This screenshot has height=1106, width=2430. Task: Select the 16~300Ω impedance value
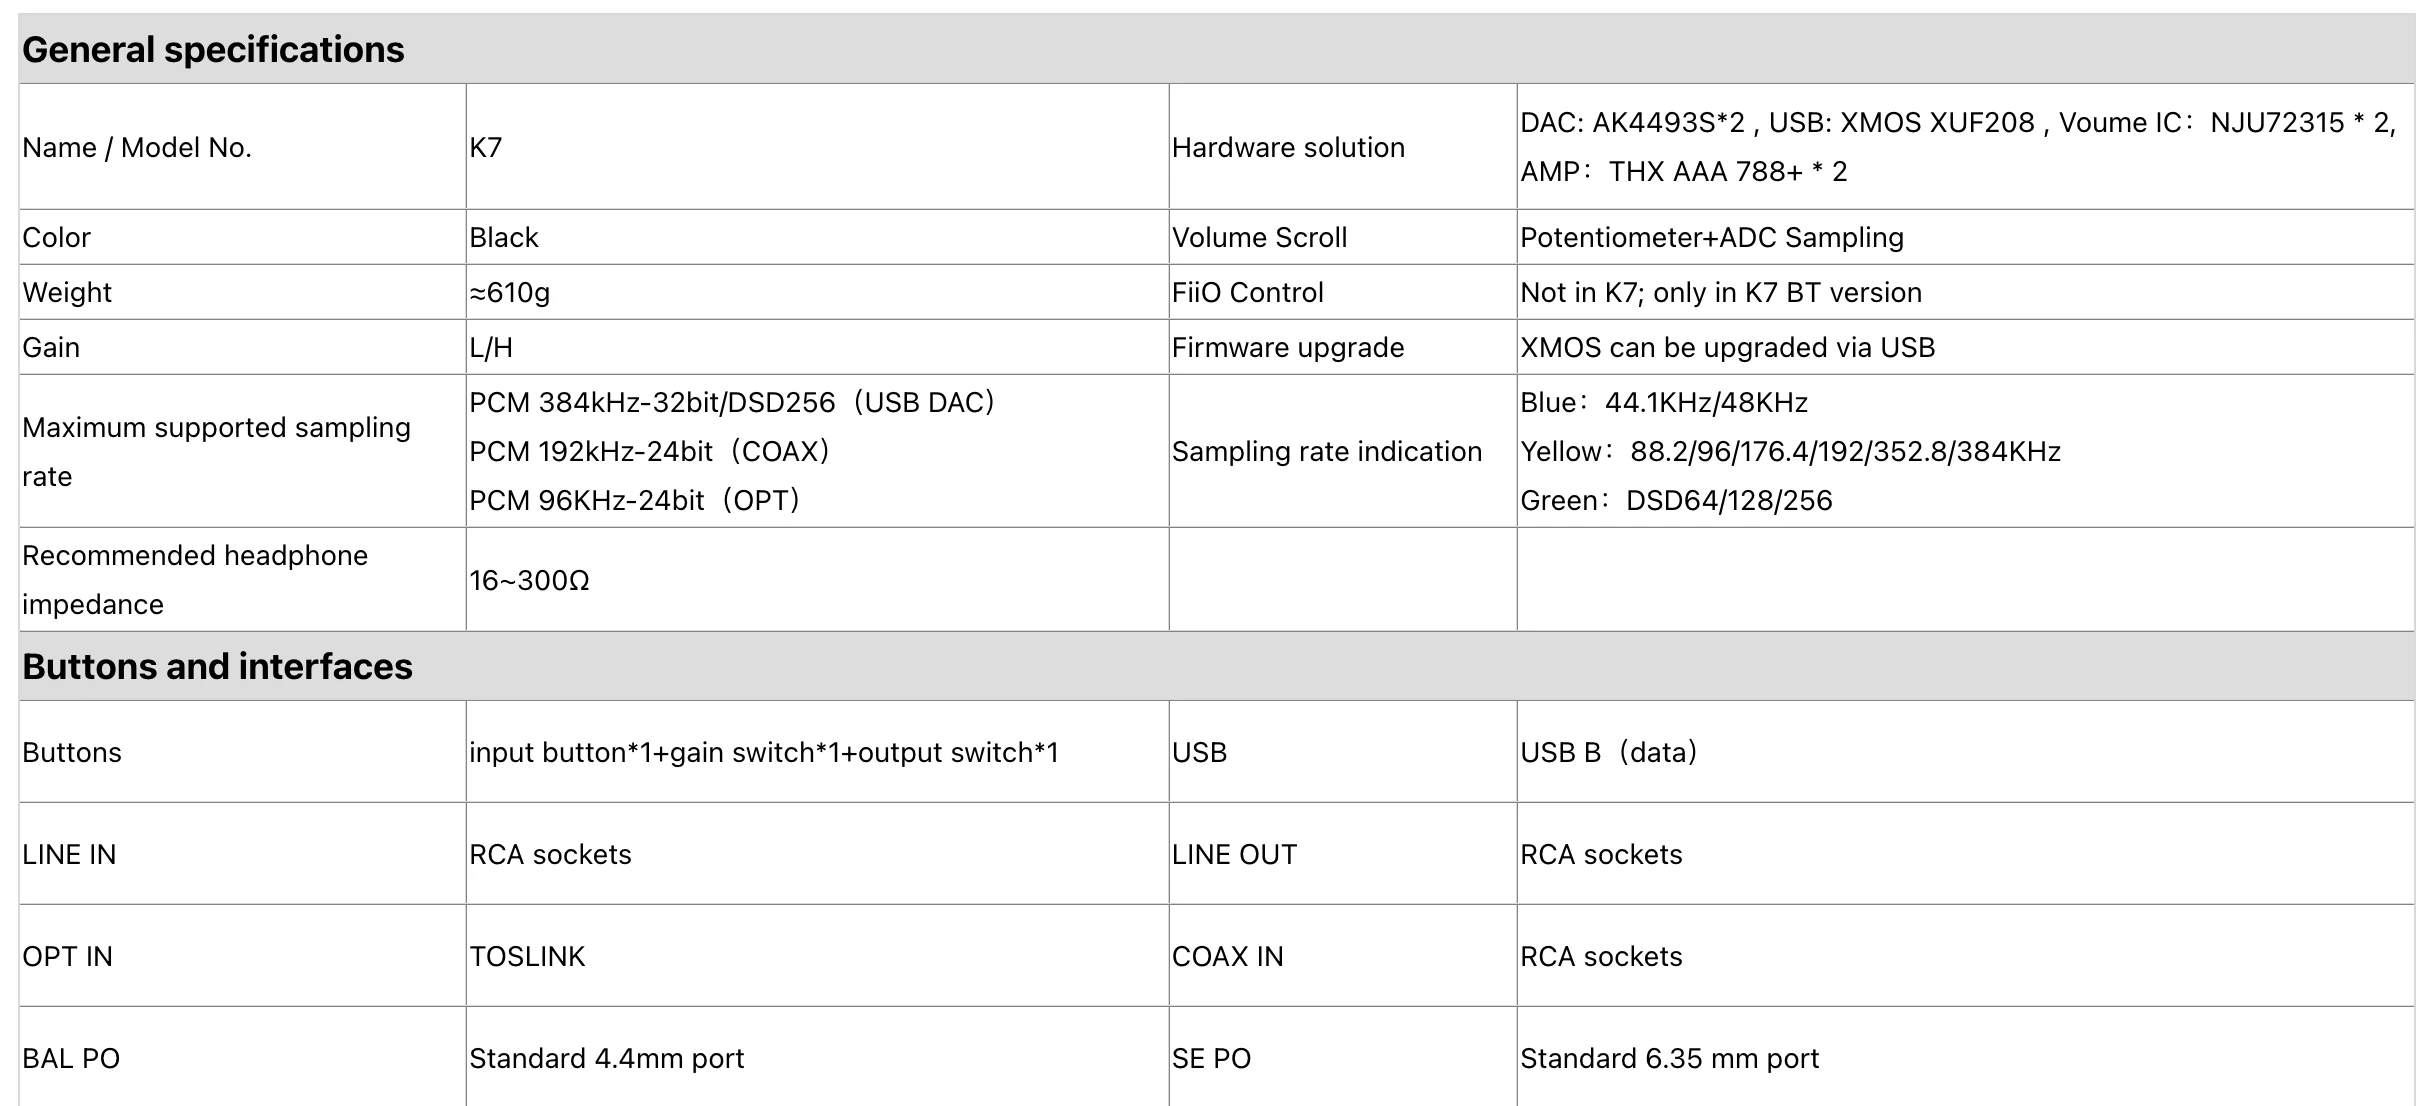tap(529, 580)
